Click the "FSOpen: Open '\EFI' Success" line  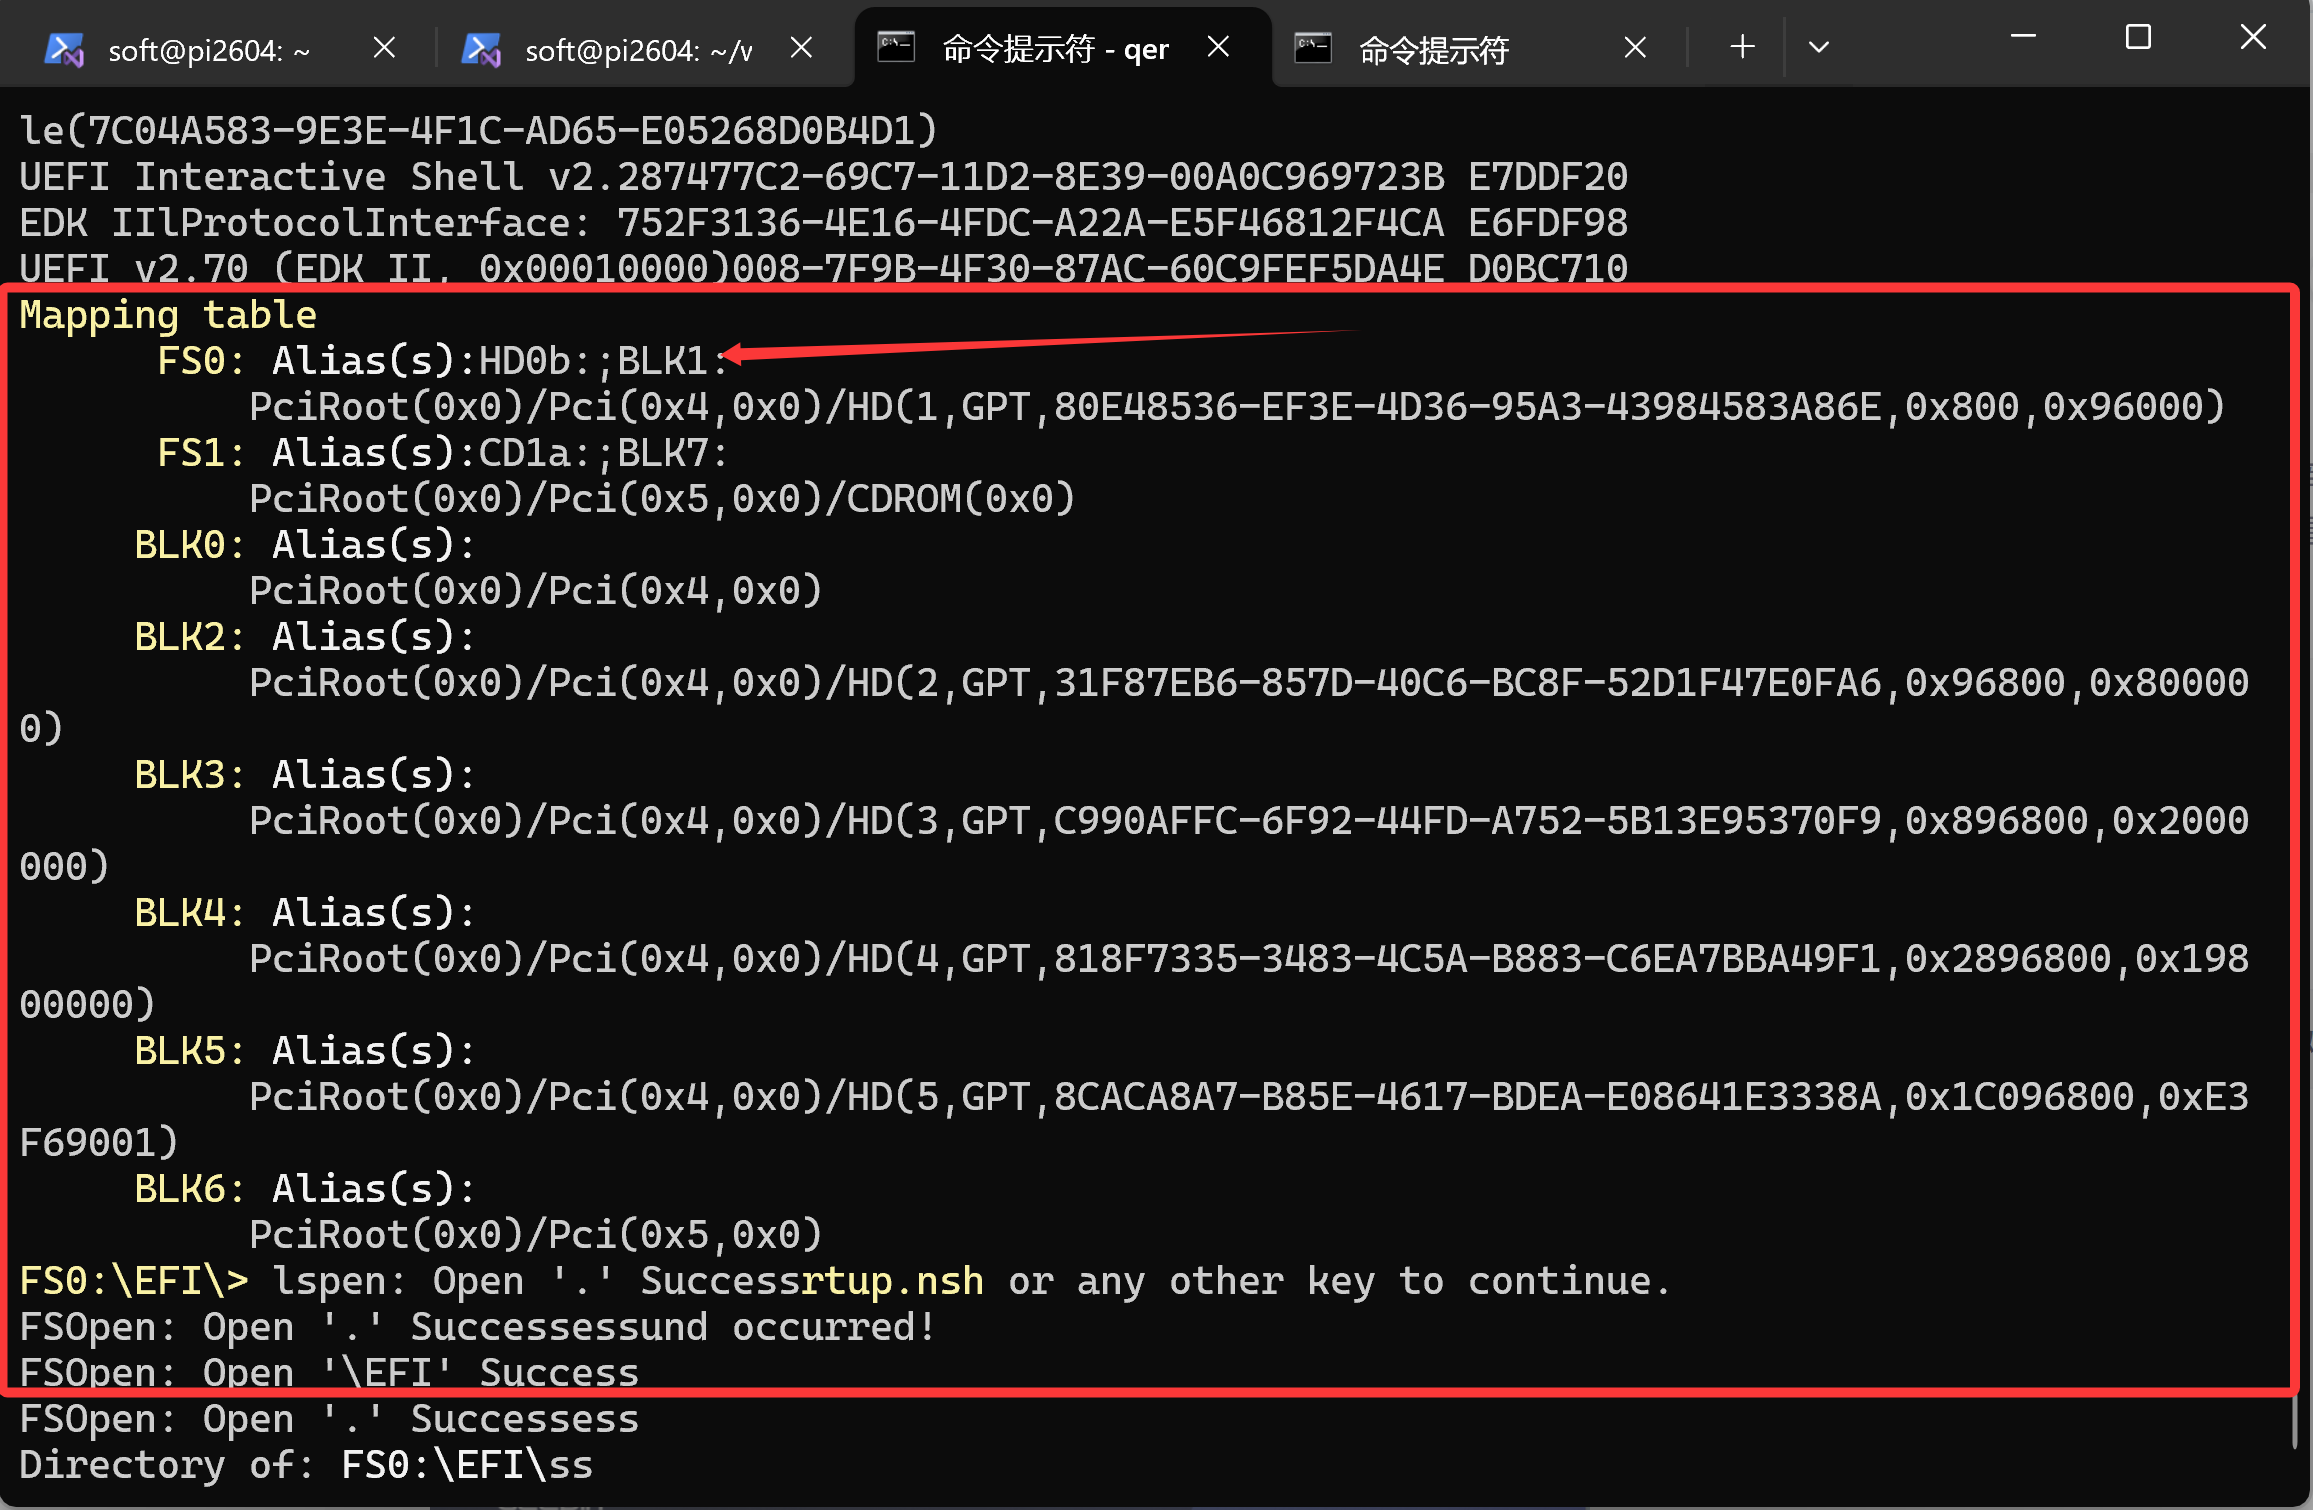click(329, 1373)
